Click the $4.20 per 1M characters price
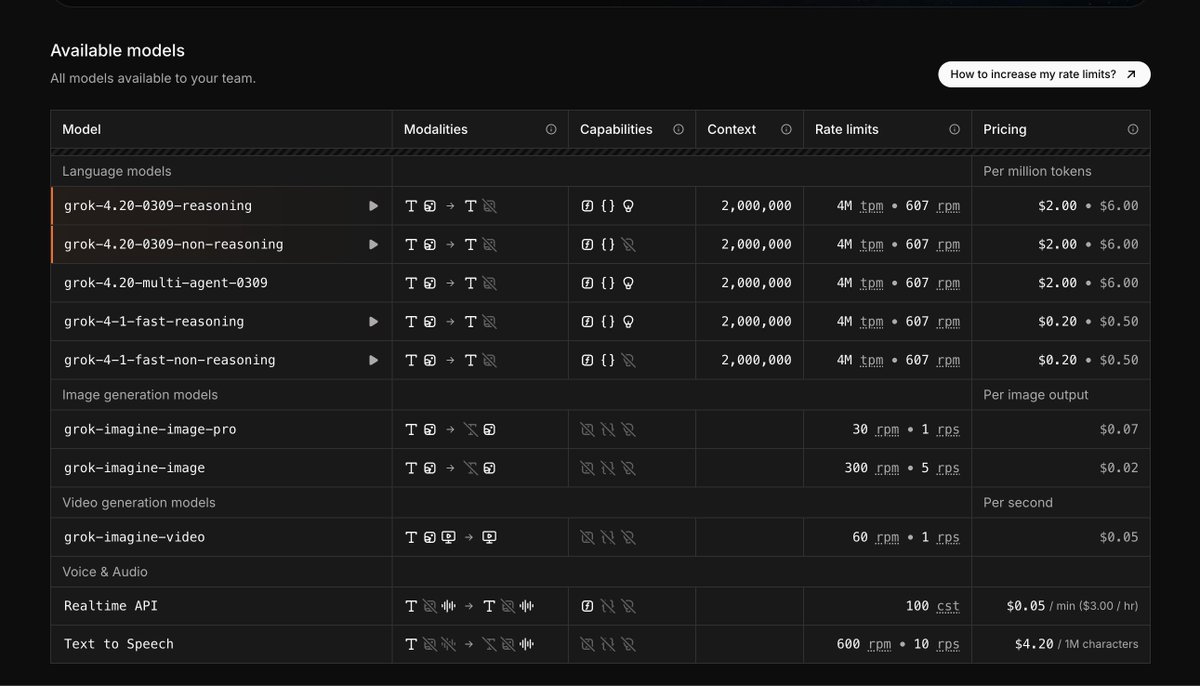The width and height of the screenshot is (1200, 686). (1076, 644)
